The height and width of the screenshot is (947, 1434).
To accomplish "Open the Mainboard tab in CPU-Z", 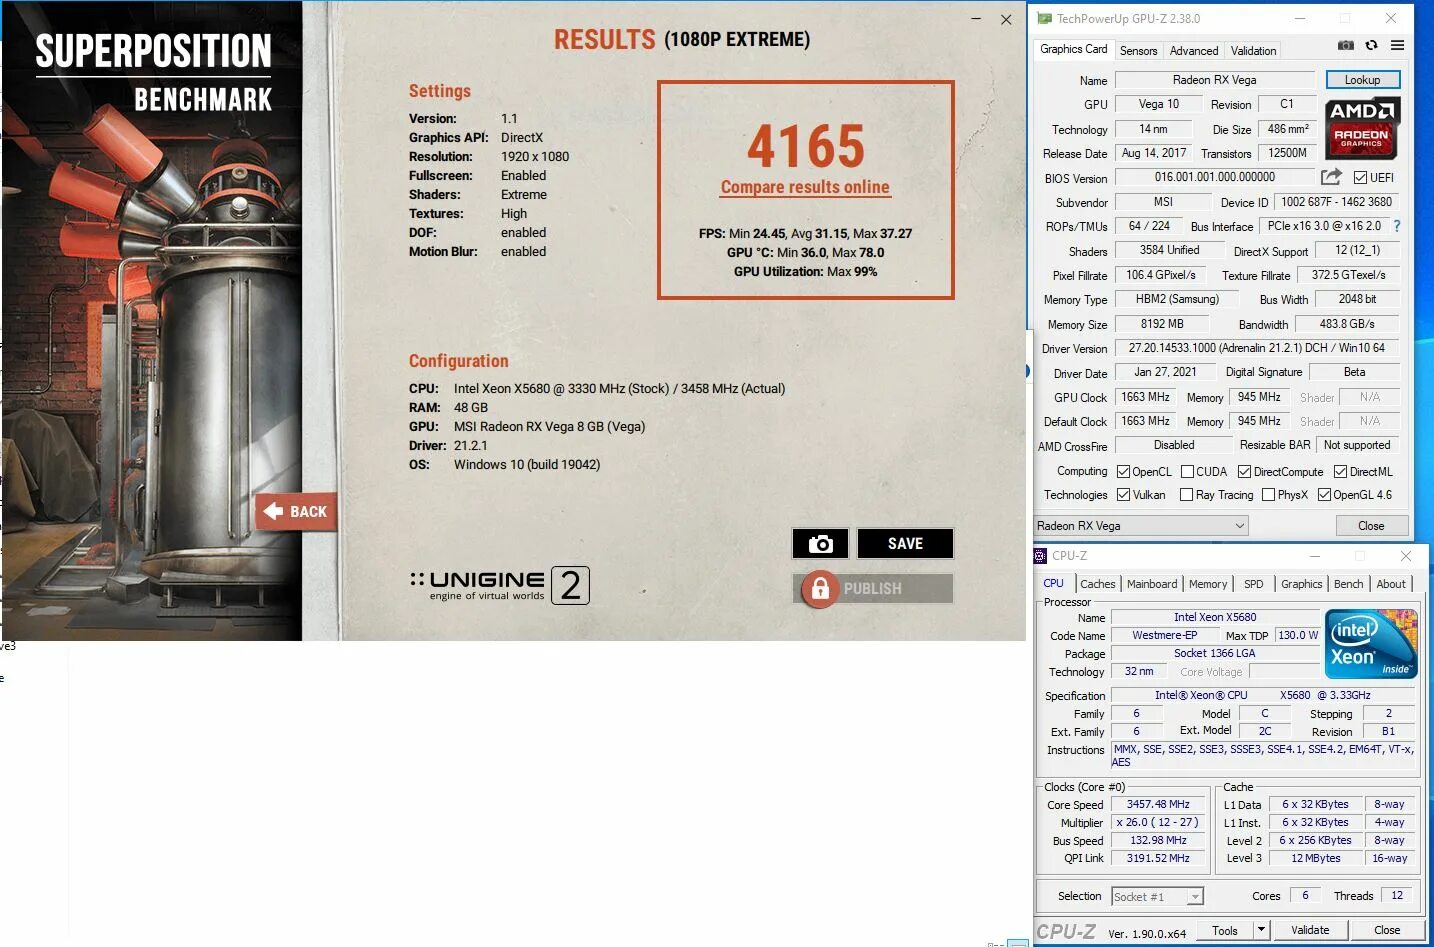I will [x=1152, y=584].
